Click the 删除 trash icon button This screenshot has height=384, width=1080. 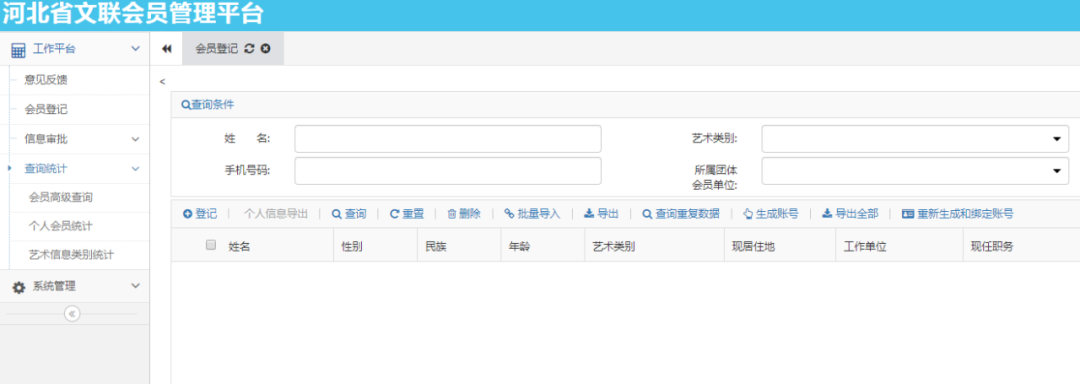pyautogui.click(x=464, y=214)
